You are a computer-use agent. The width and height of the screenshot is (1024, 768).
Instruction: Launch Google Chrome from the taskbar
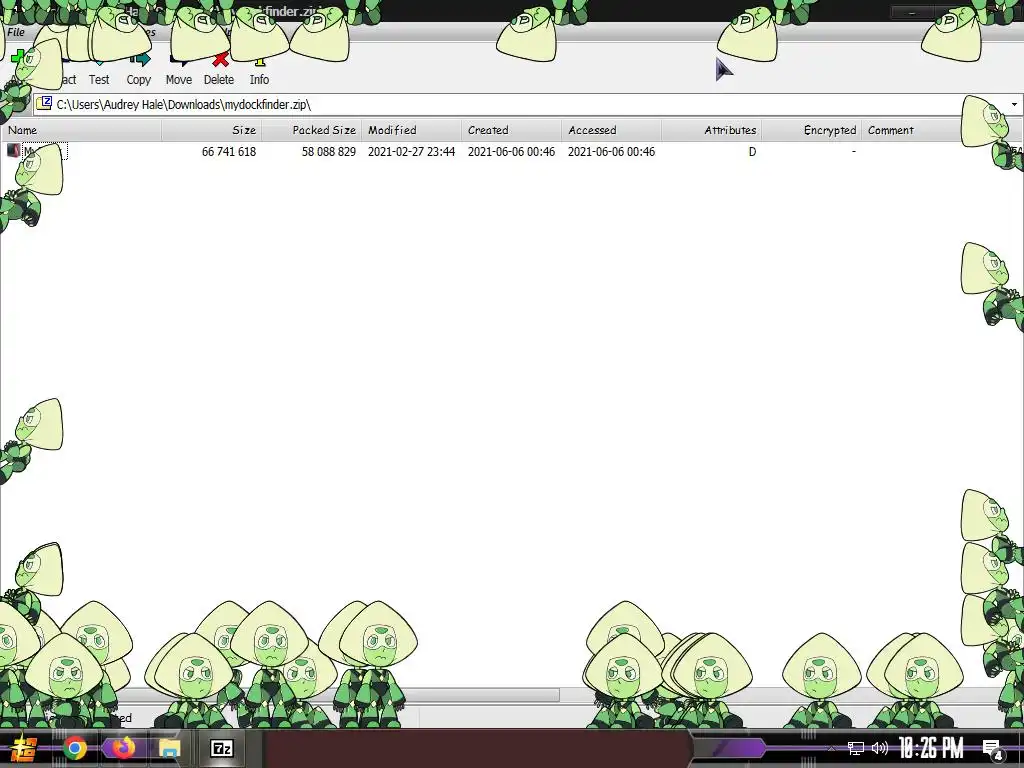[75, 748]
